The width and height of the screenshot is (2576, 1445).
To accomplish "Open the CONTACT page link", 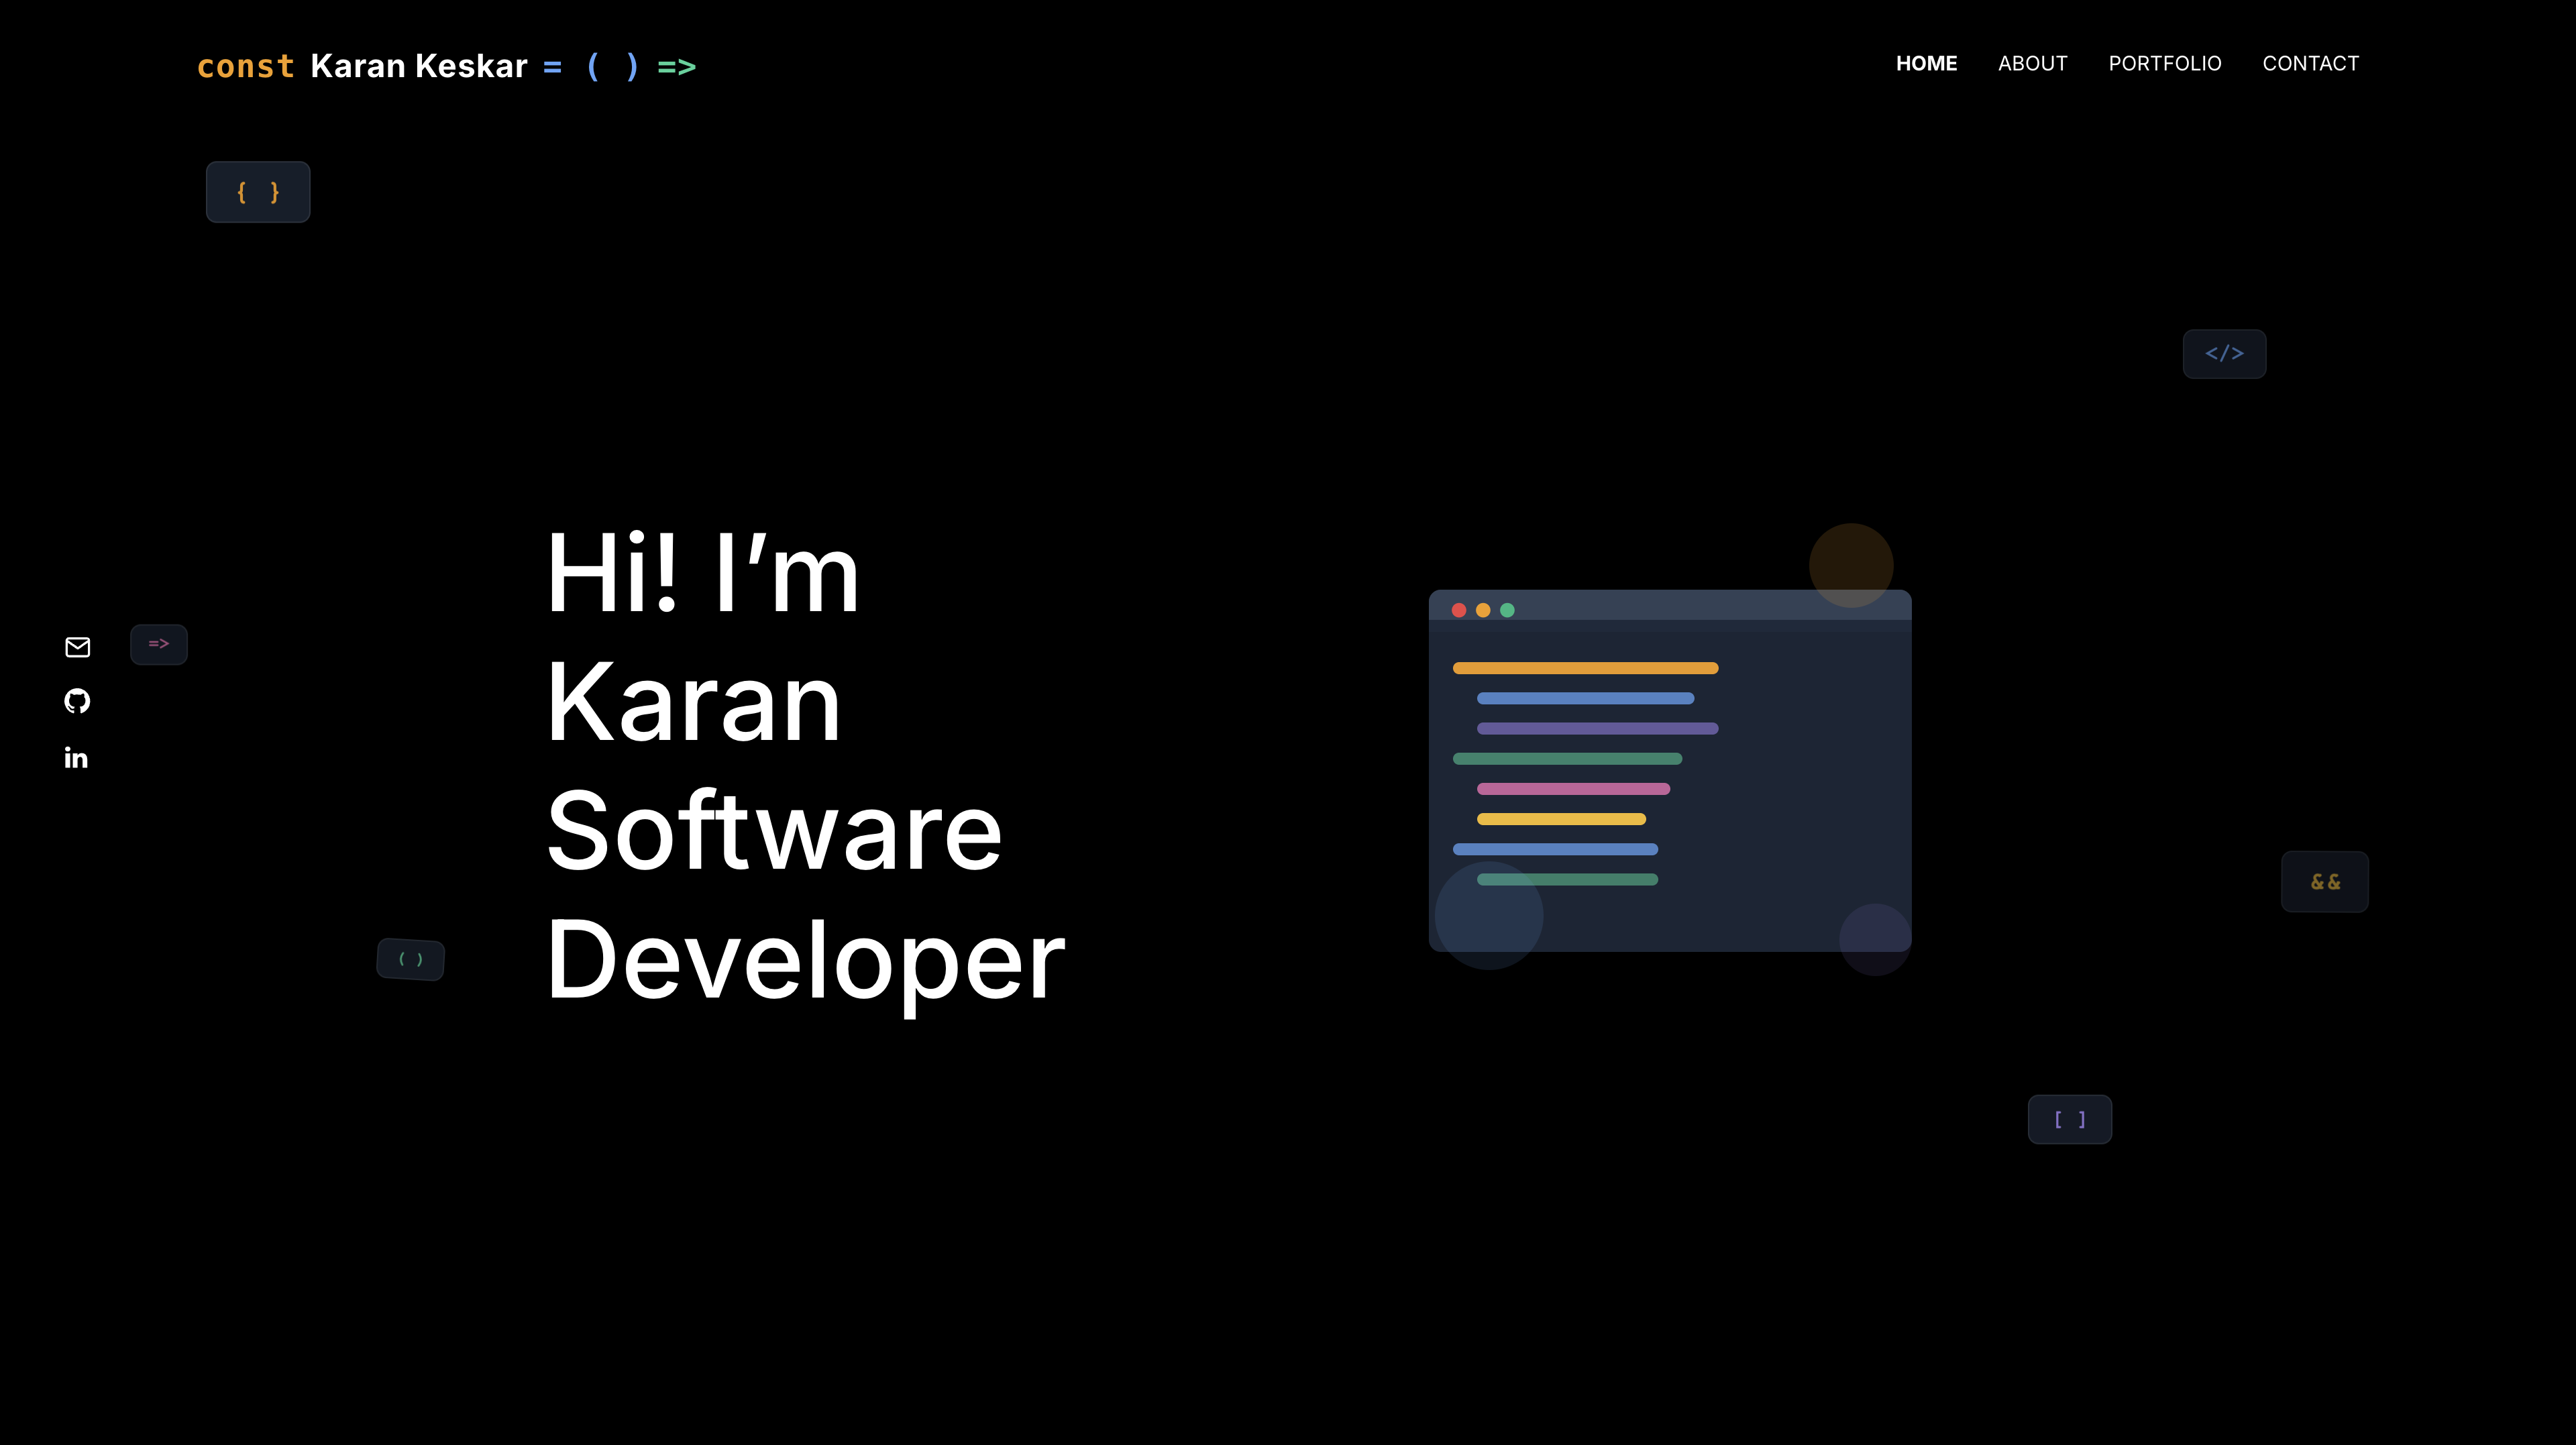I will click(2311, 63).
